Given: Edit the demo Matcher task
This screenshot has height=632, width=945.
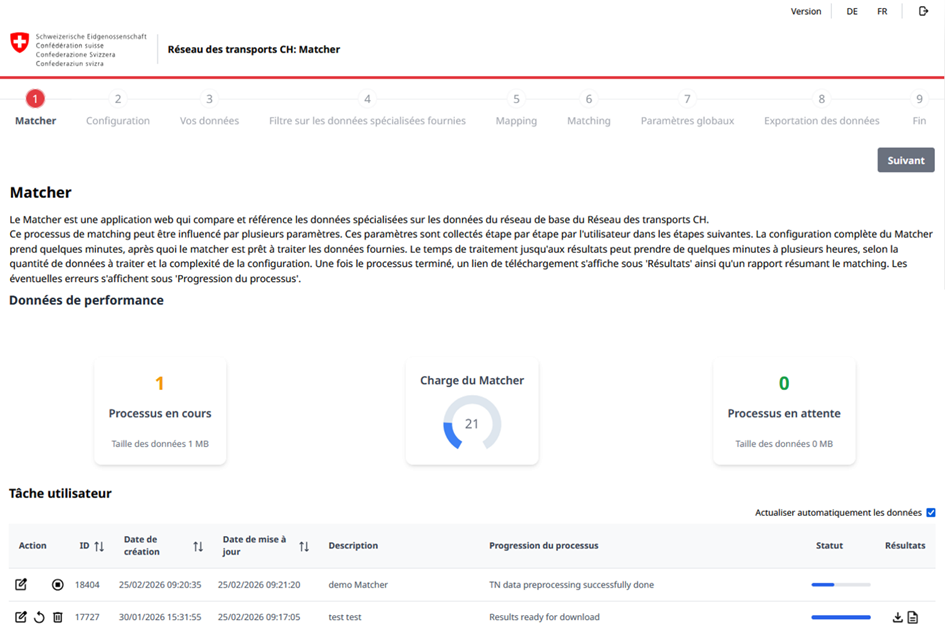Looking at the screenshot, I should [21, 585].
